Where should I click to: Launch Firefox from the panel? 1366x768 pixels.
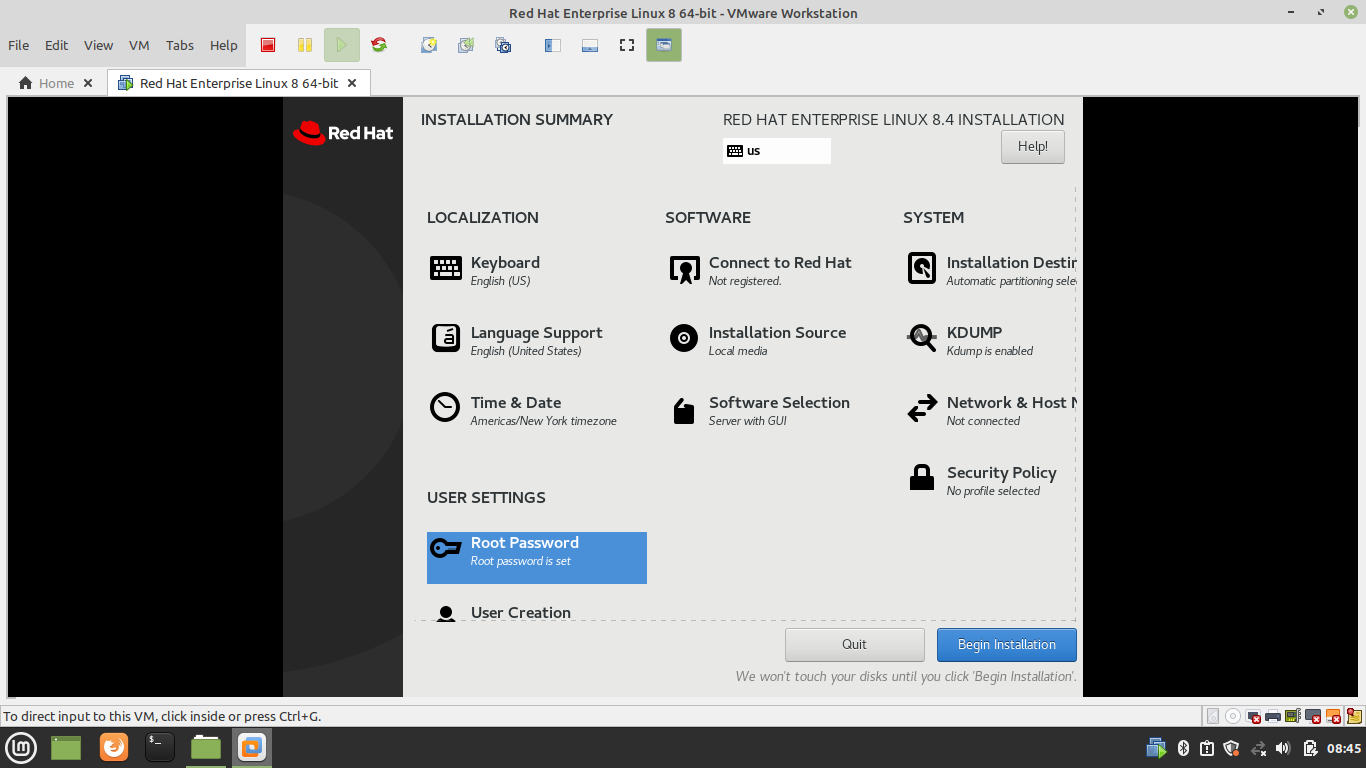pos(114,747)
